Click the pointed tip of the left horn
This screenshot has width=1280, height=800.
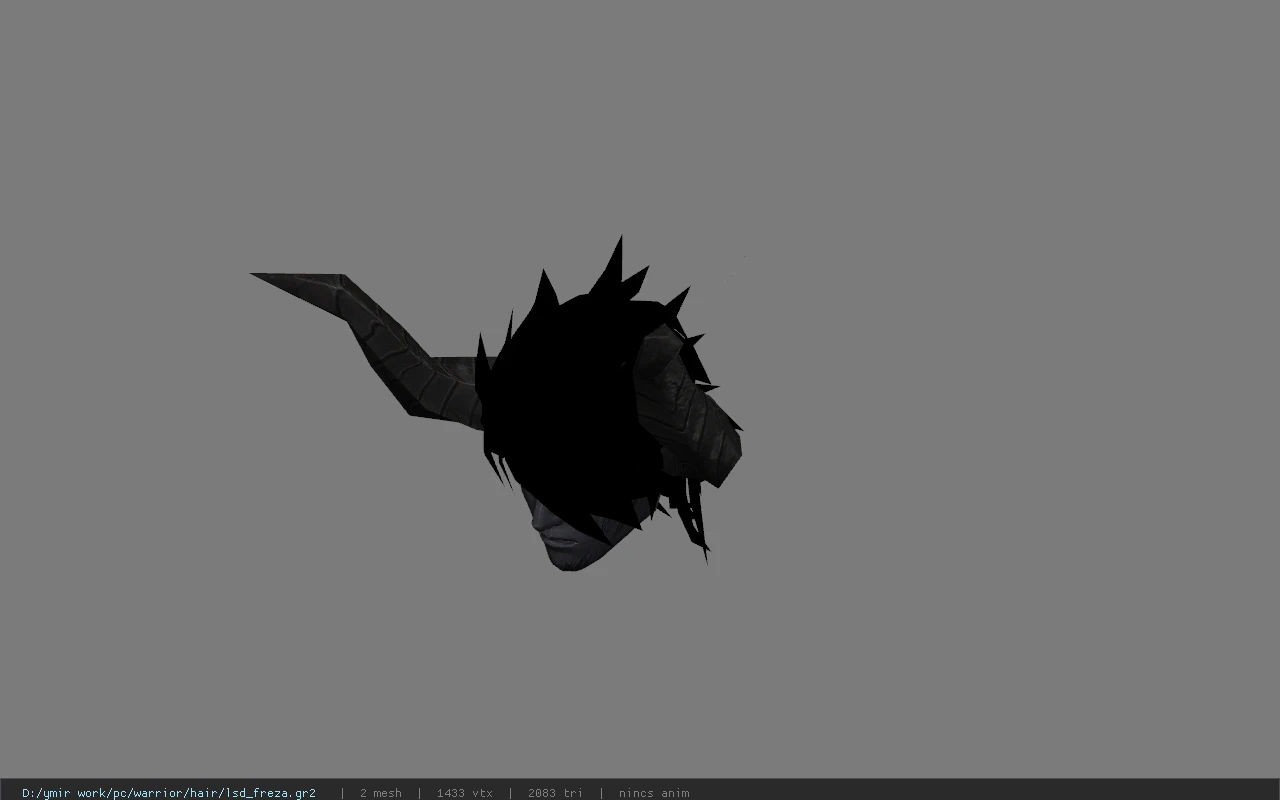[x=262, y=275]
